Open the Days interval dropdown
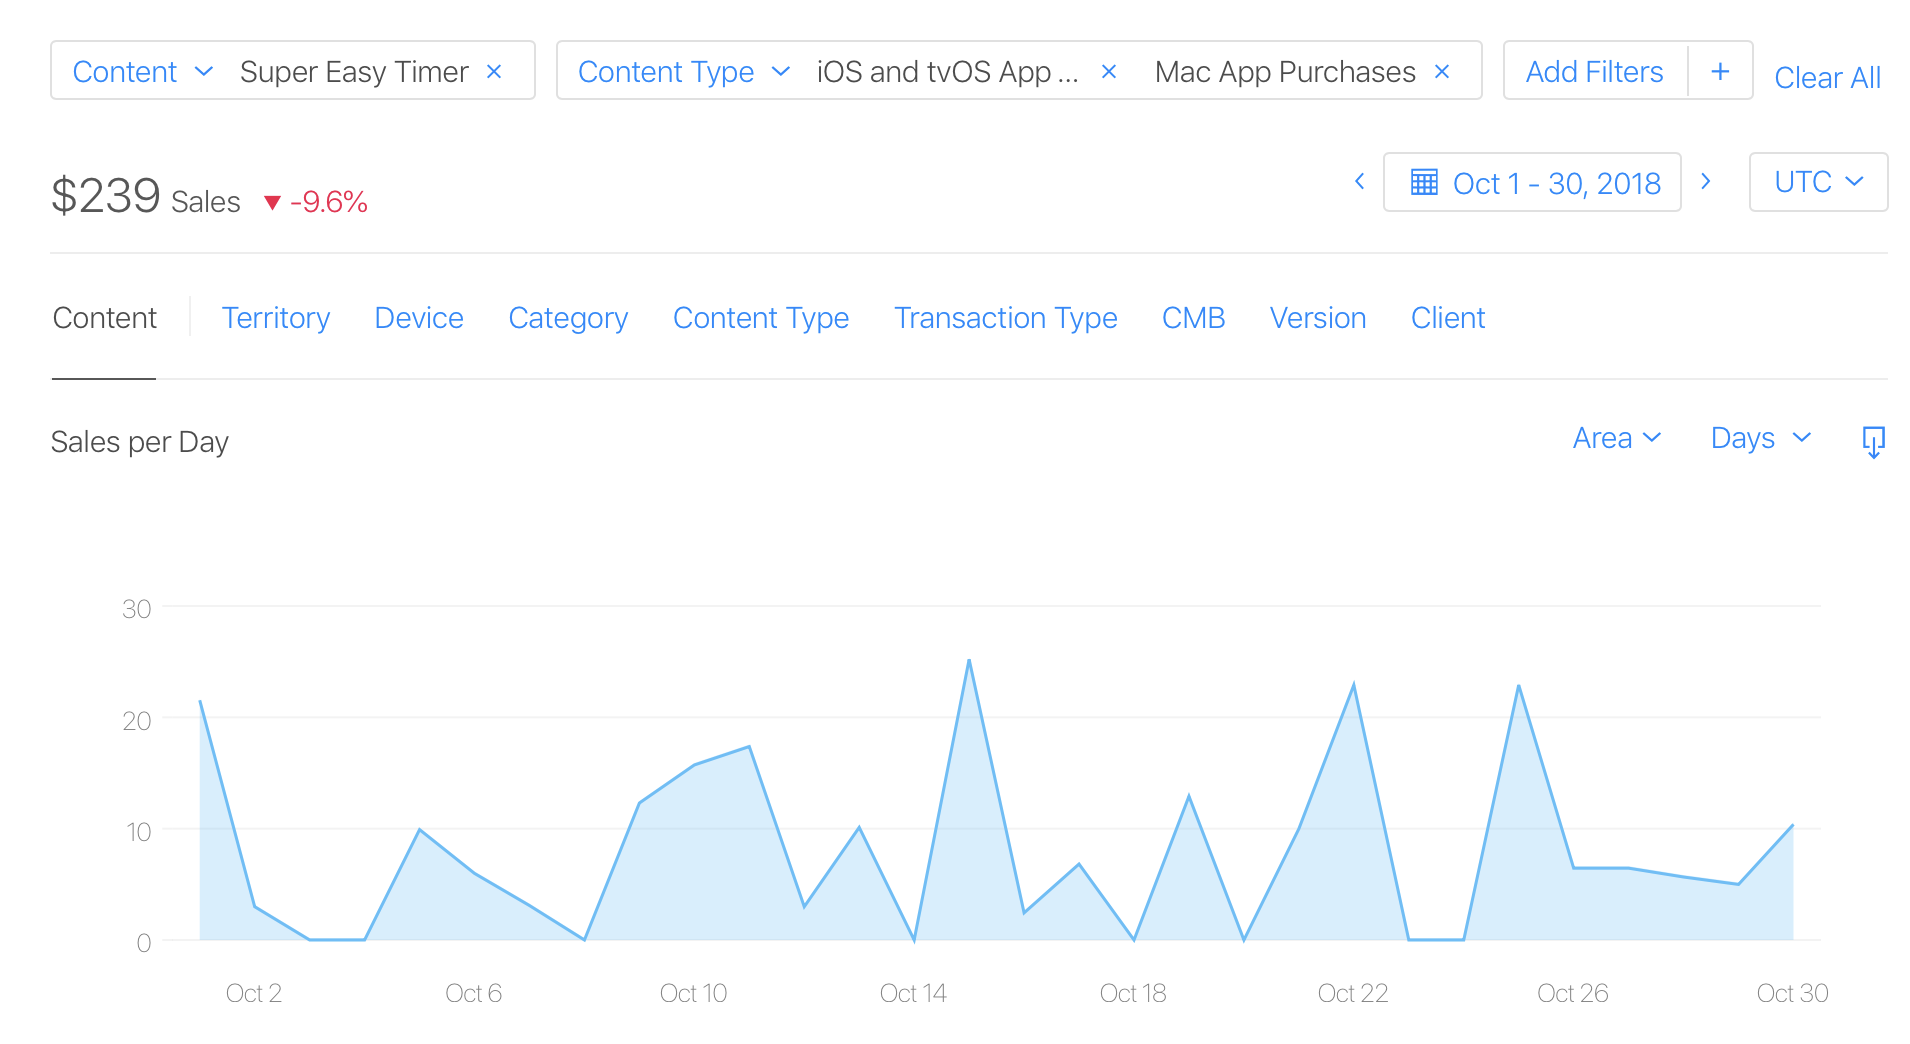Image resolution: width=1910 pixels, height=1044 pixels. pyautogui.click(x=1760, y=437)
